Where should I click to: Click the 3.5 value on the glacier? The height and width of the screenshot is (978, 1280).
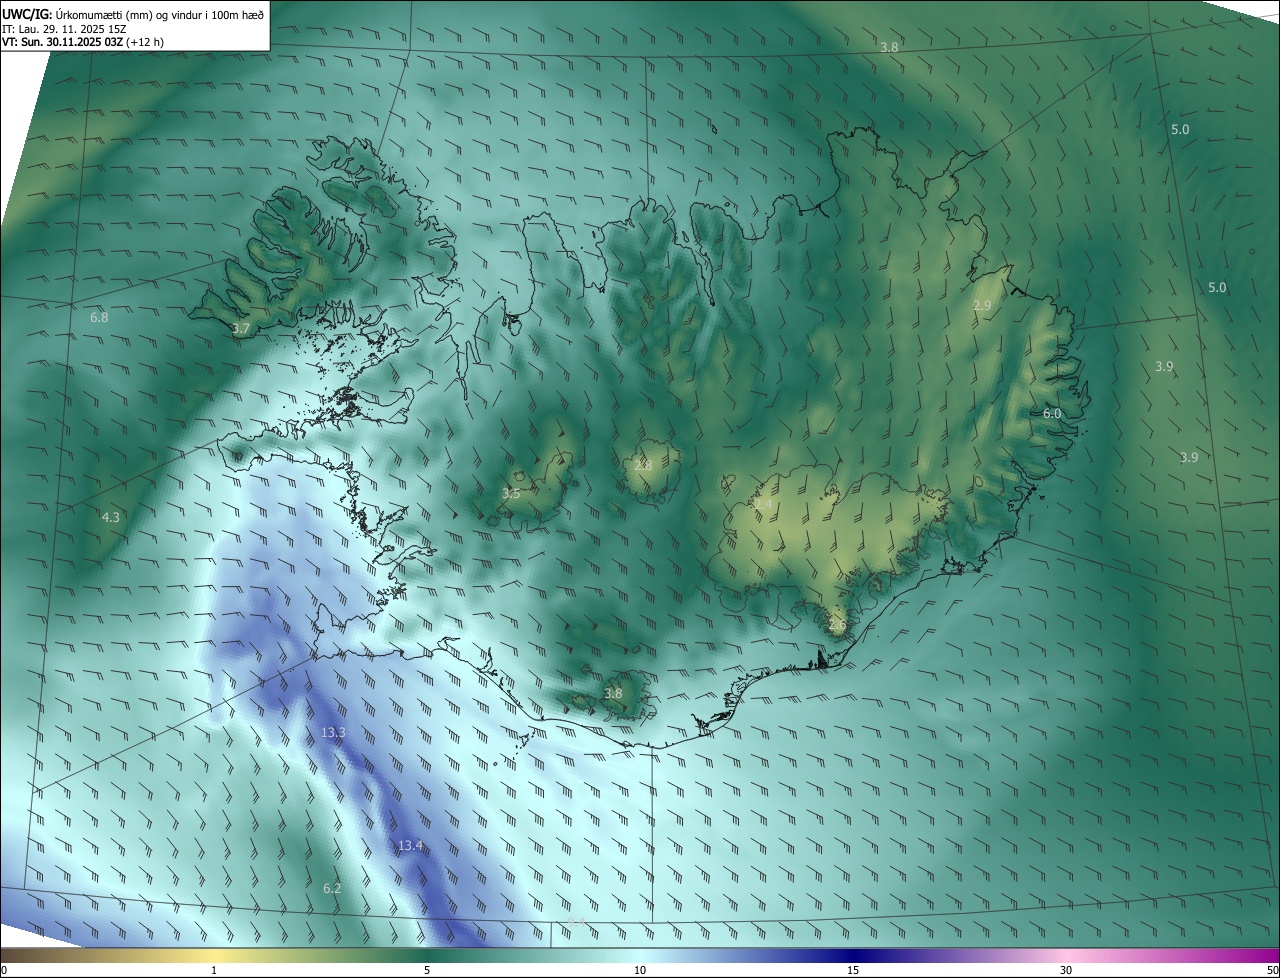point(511,493)
